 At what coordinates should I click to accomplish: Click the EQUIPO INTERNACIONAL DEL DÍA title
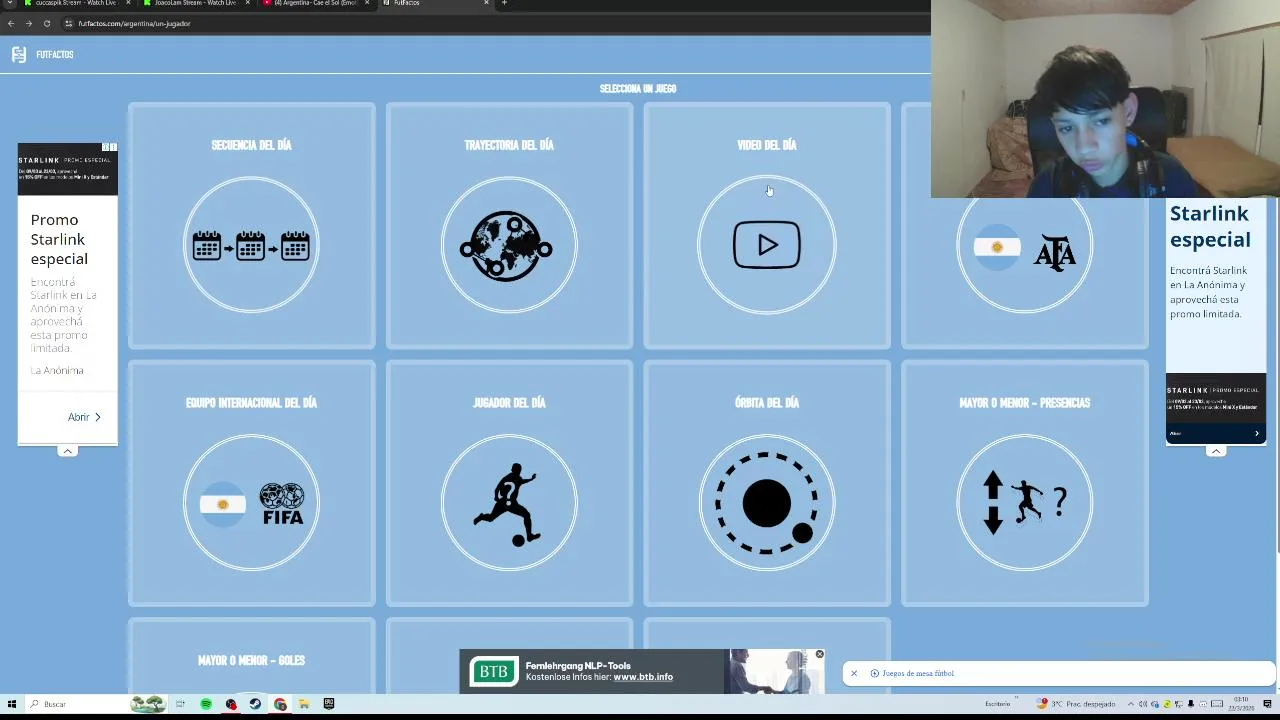[x=251, y=403]
